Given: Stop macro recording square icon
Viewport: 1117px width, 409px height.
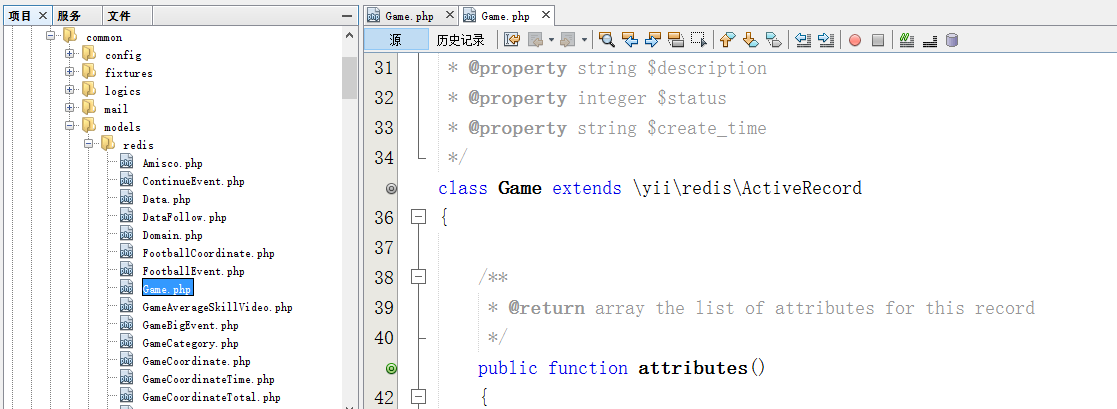Looking at the screenshot, I should [x=878, y=41].
